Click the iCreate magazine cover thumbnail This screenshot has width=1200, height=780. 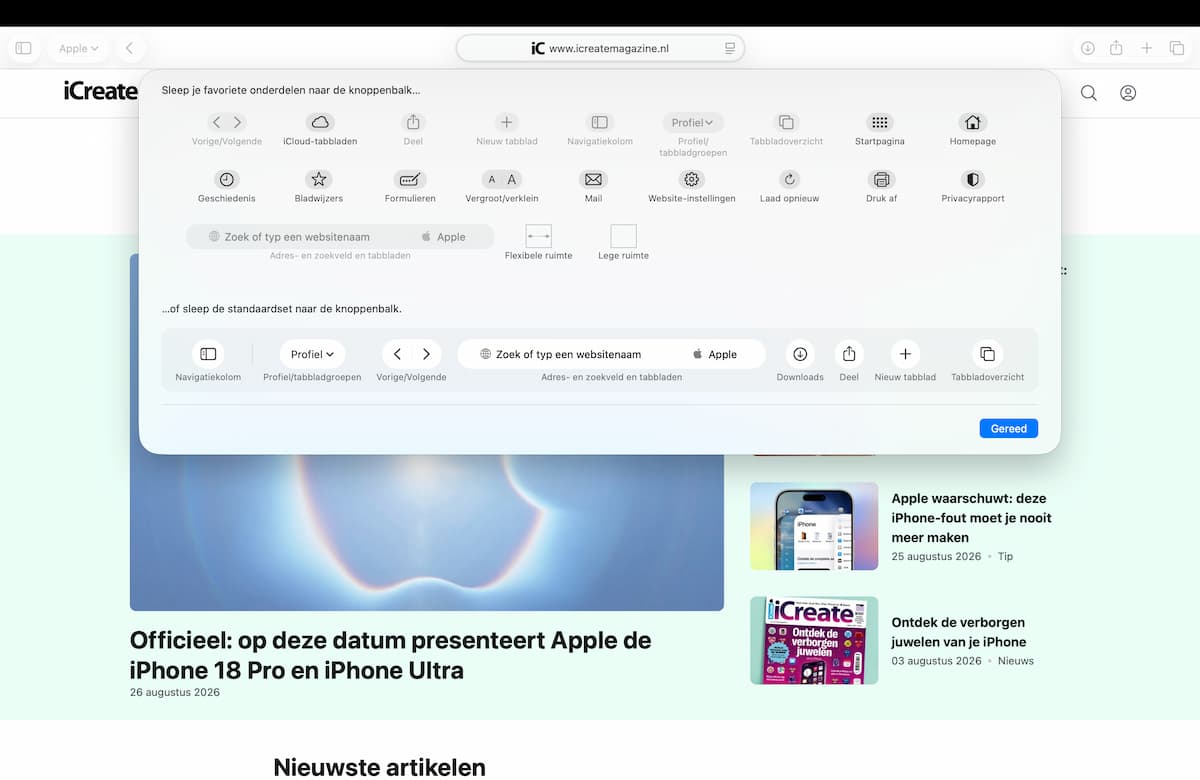point(814,640)
